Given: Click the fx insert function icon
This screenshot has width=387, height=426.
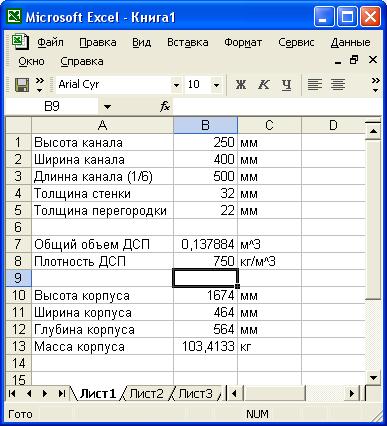Looking at the screenshot, I should 165,107.
